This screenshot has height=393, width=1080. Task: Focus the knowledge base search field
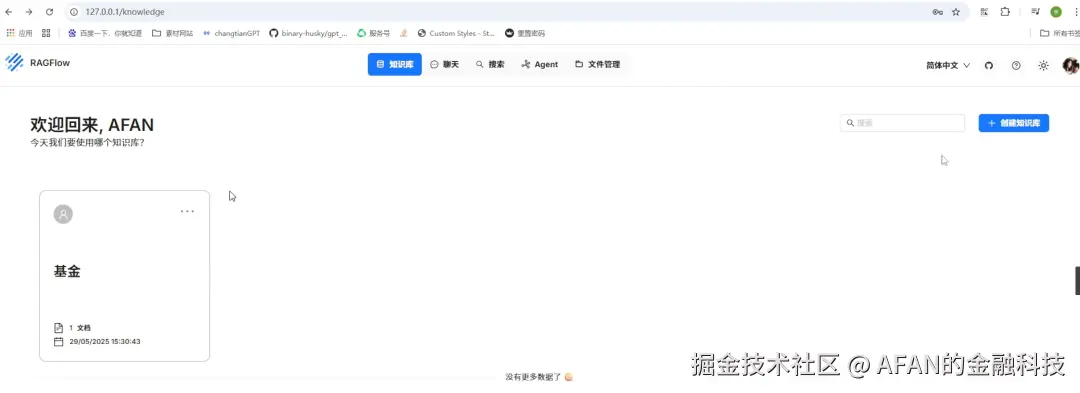tap(902, 123)
